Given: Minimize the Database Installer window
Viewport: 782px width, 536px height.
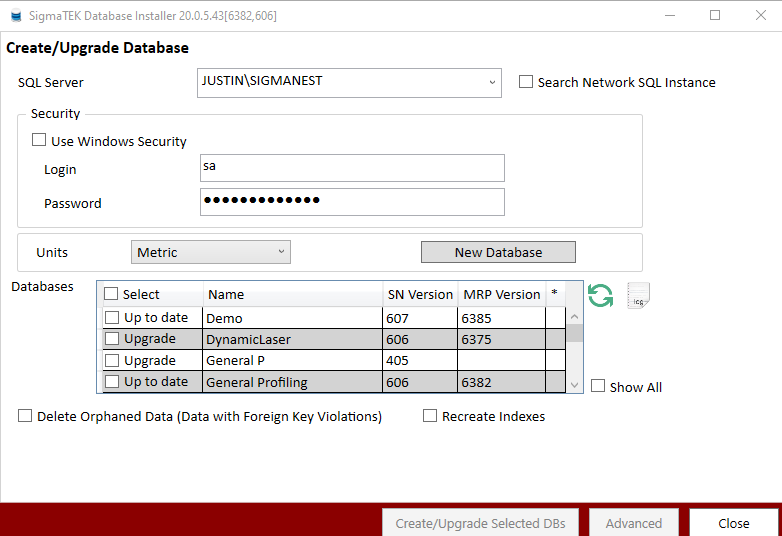Looking at the screenshot, I should [670, 15].
